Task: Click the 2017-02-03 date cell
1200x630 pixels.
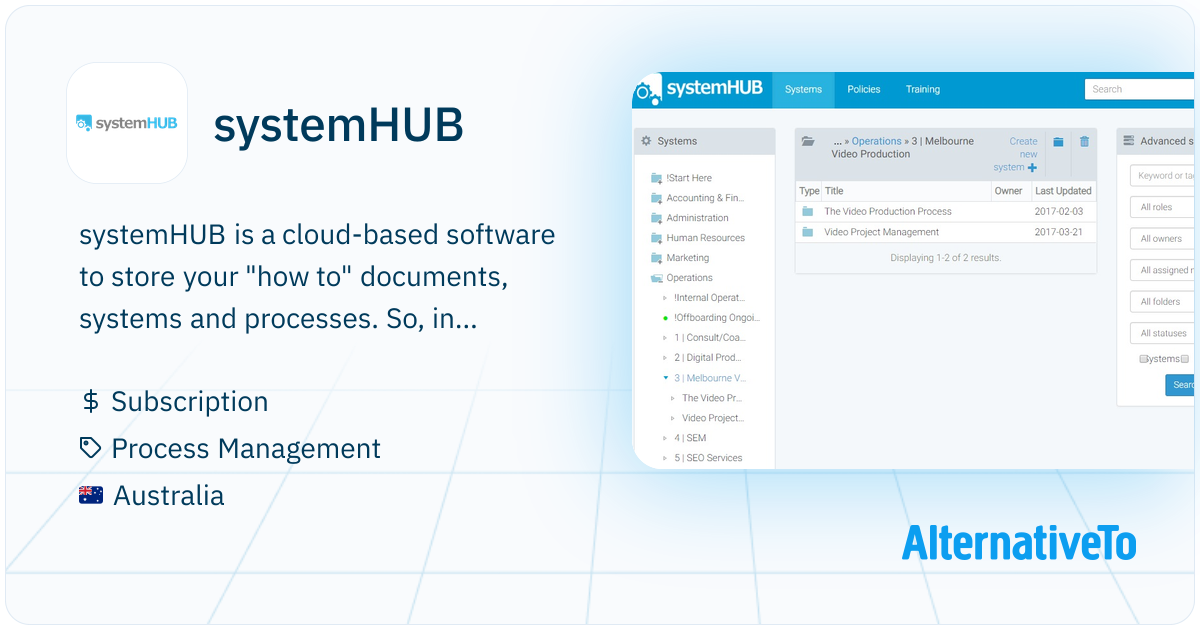Action: point(1059,212)
